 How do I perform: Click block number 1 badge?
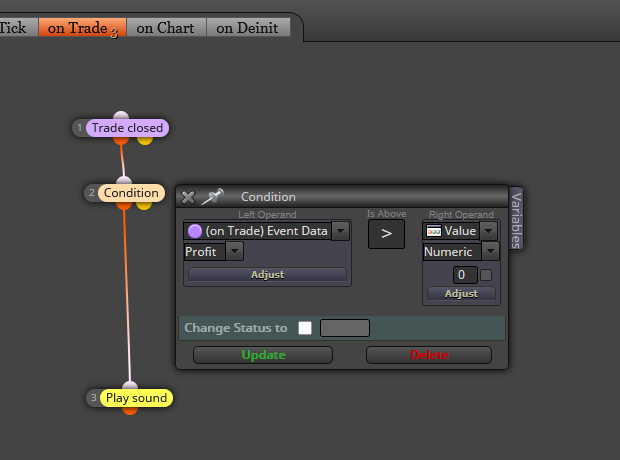pyautogui.click(x=79, y=128)
